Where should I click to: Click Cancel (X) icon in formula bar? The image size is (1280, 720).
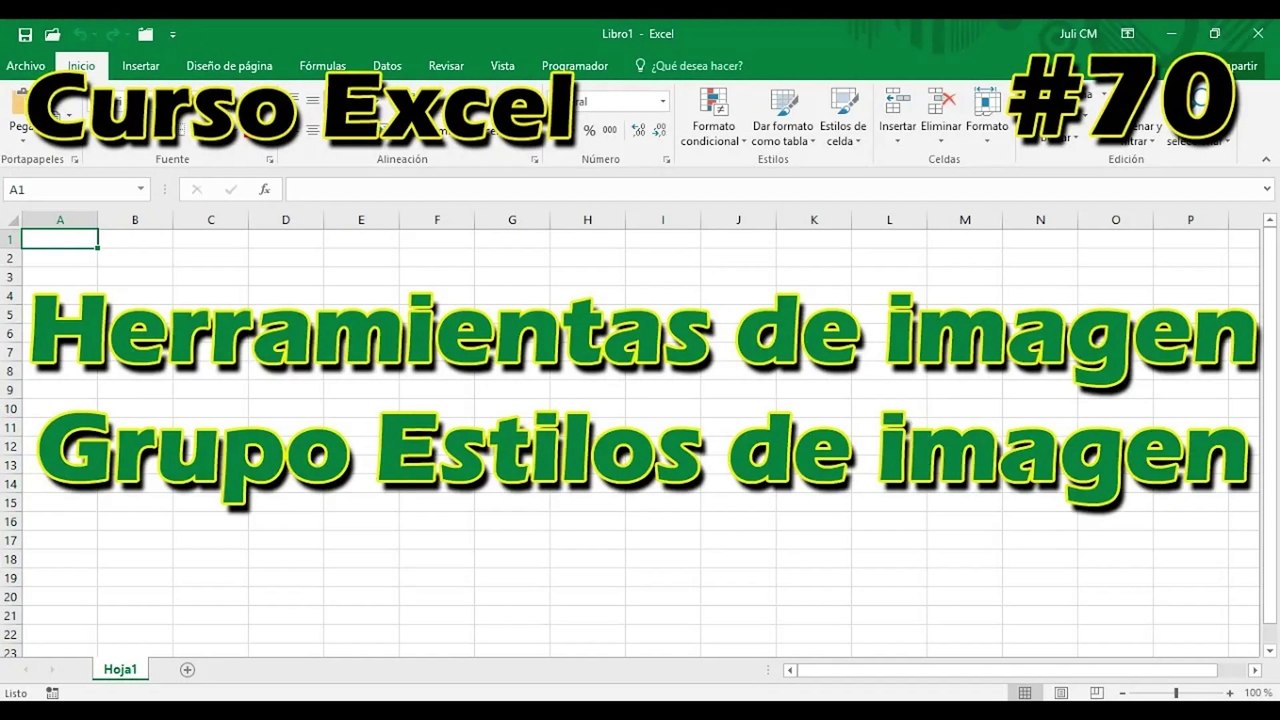tap(196, 189)
